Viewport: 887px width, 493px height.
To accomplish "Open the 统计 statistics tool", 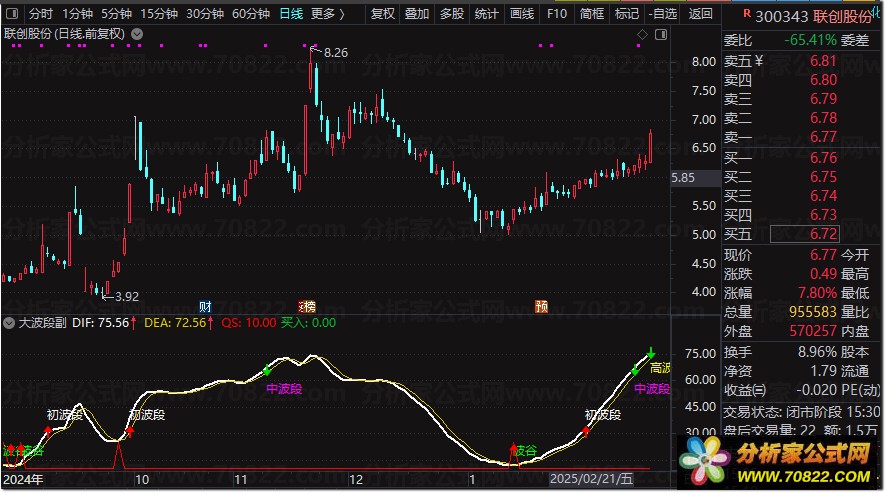I will point(486,14).
